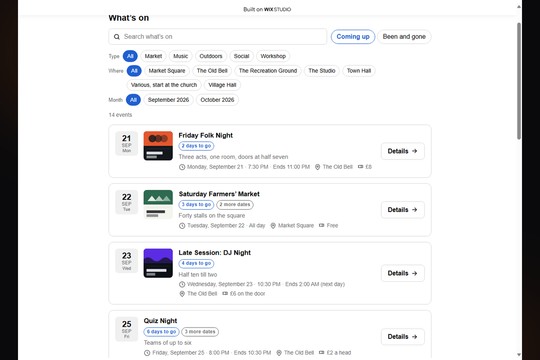Image resolution: width=540 pixels, height=360 pixels.
Task: Filter by Market type
Action: (153, 56)
